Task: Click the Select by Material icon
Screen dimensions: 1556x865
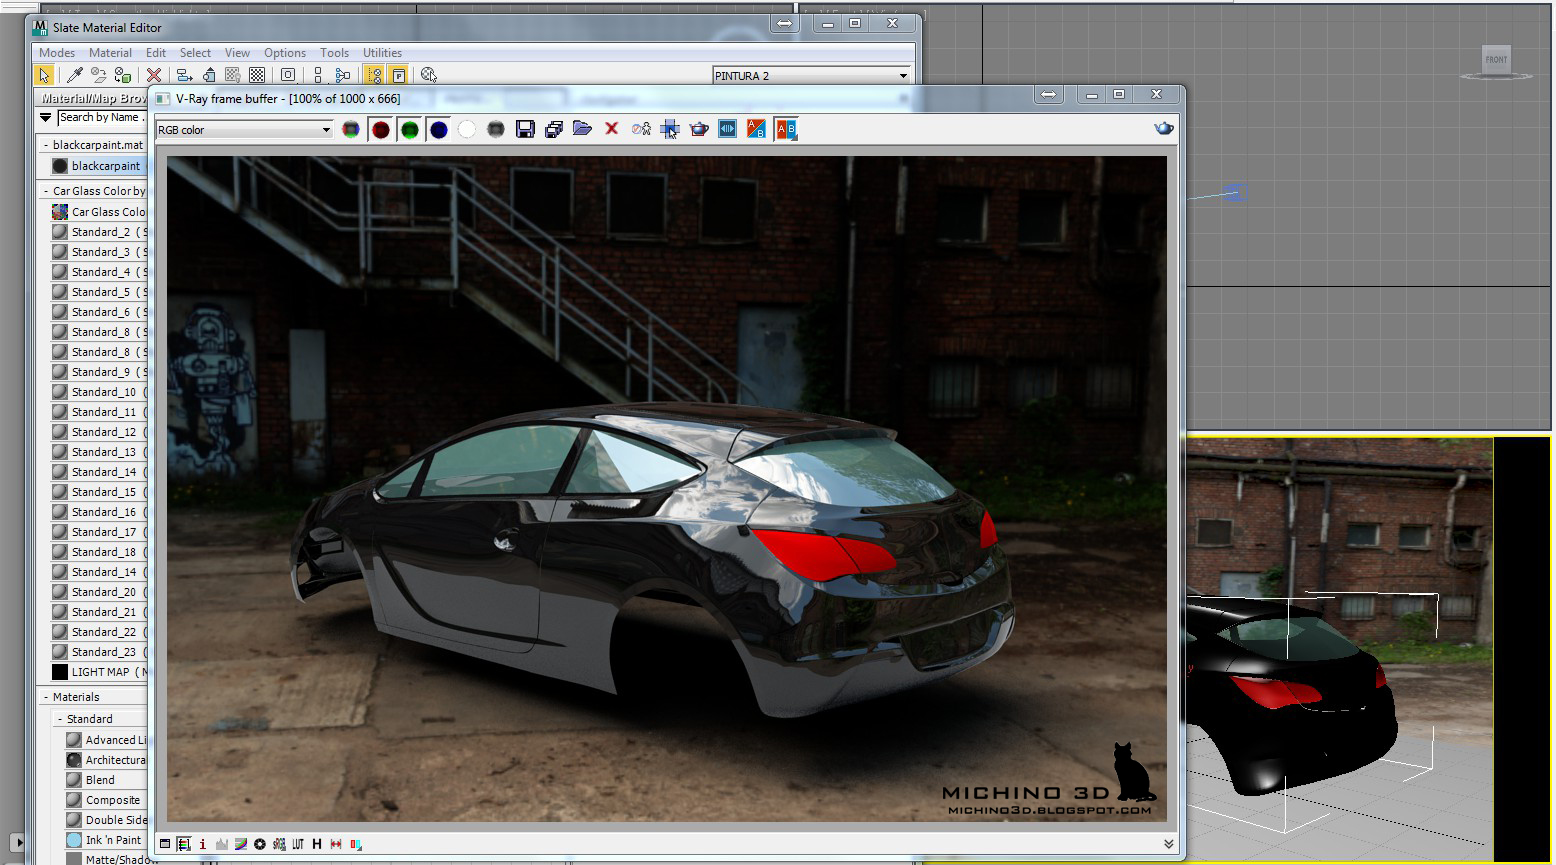Action: click(x=429, y=75)
